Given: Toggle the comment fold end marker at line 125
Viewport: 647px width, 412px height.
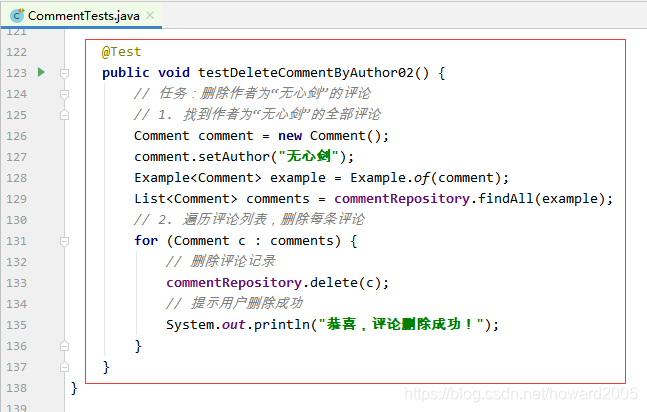Looking at the screenshot, I should coord(64,115).
